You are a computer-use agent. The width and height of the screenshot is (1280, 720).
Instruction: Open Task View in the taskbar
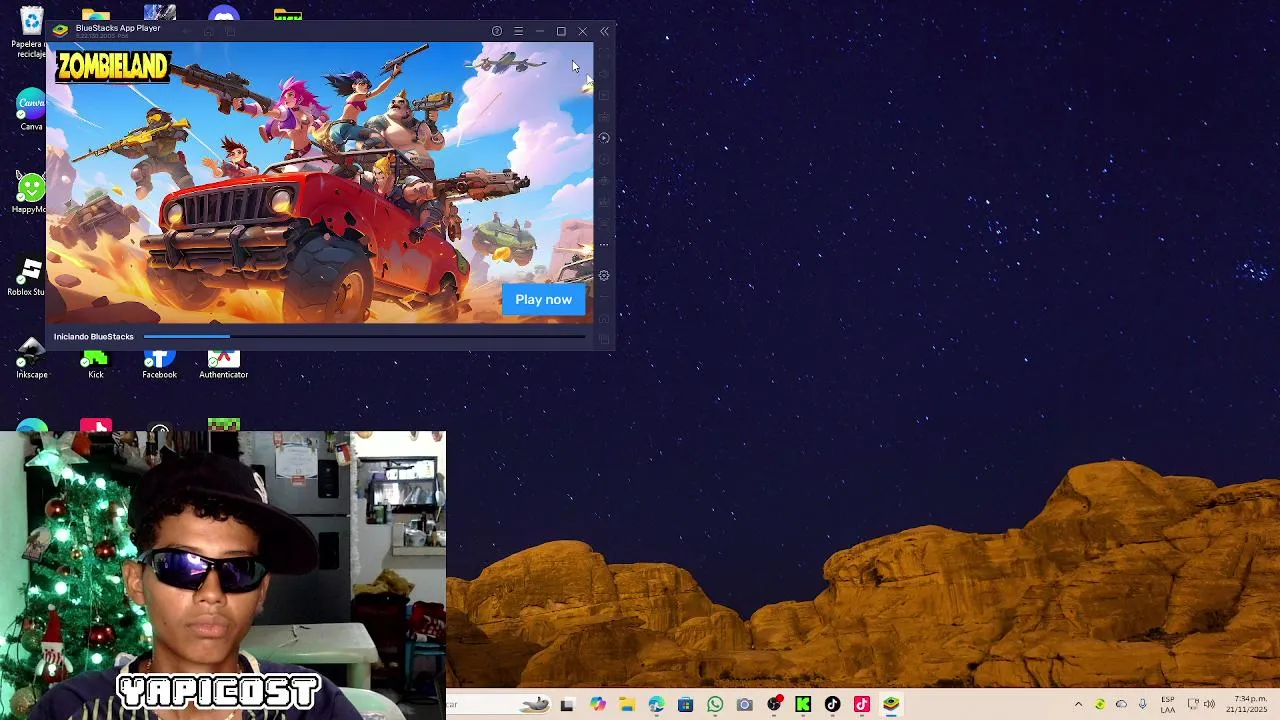(x=567, y=705)
